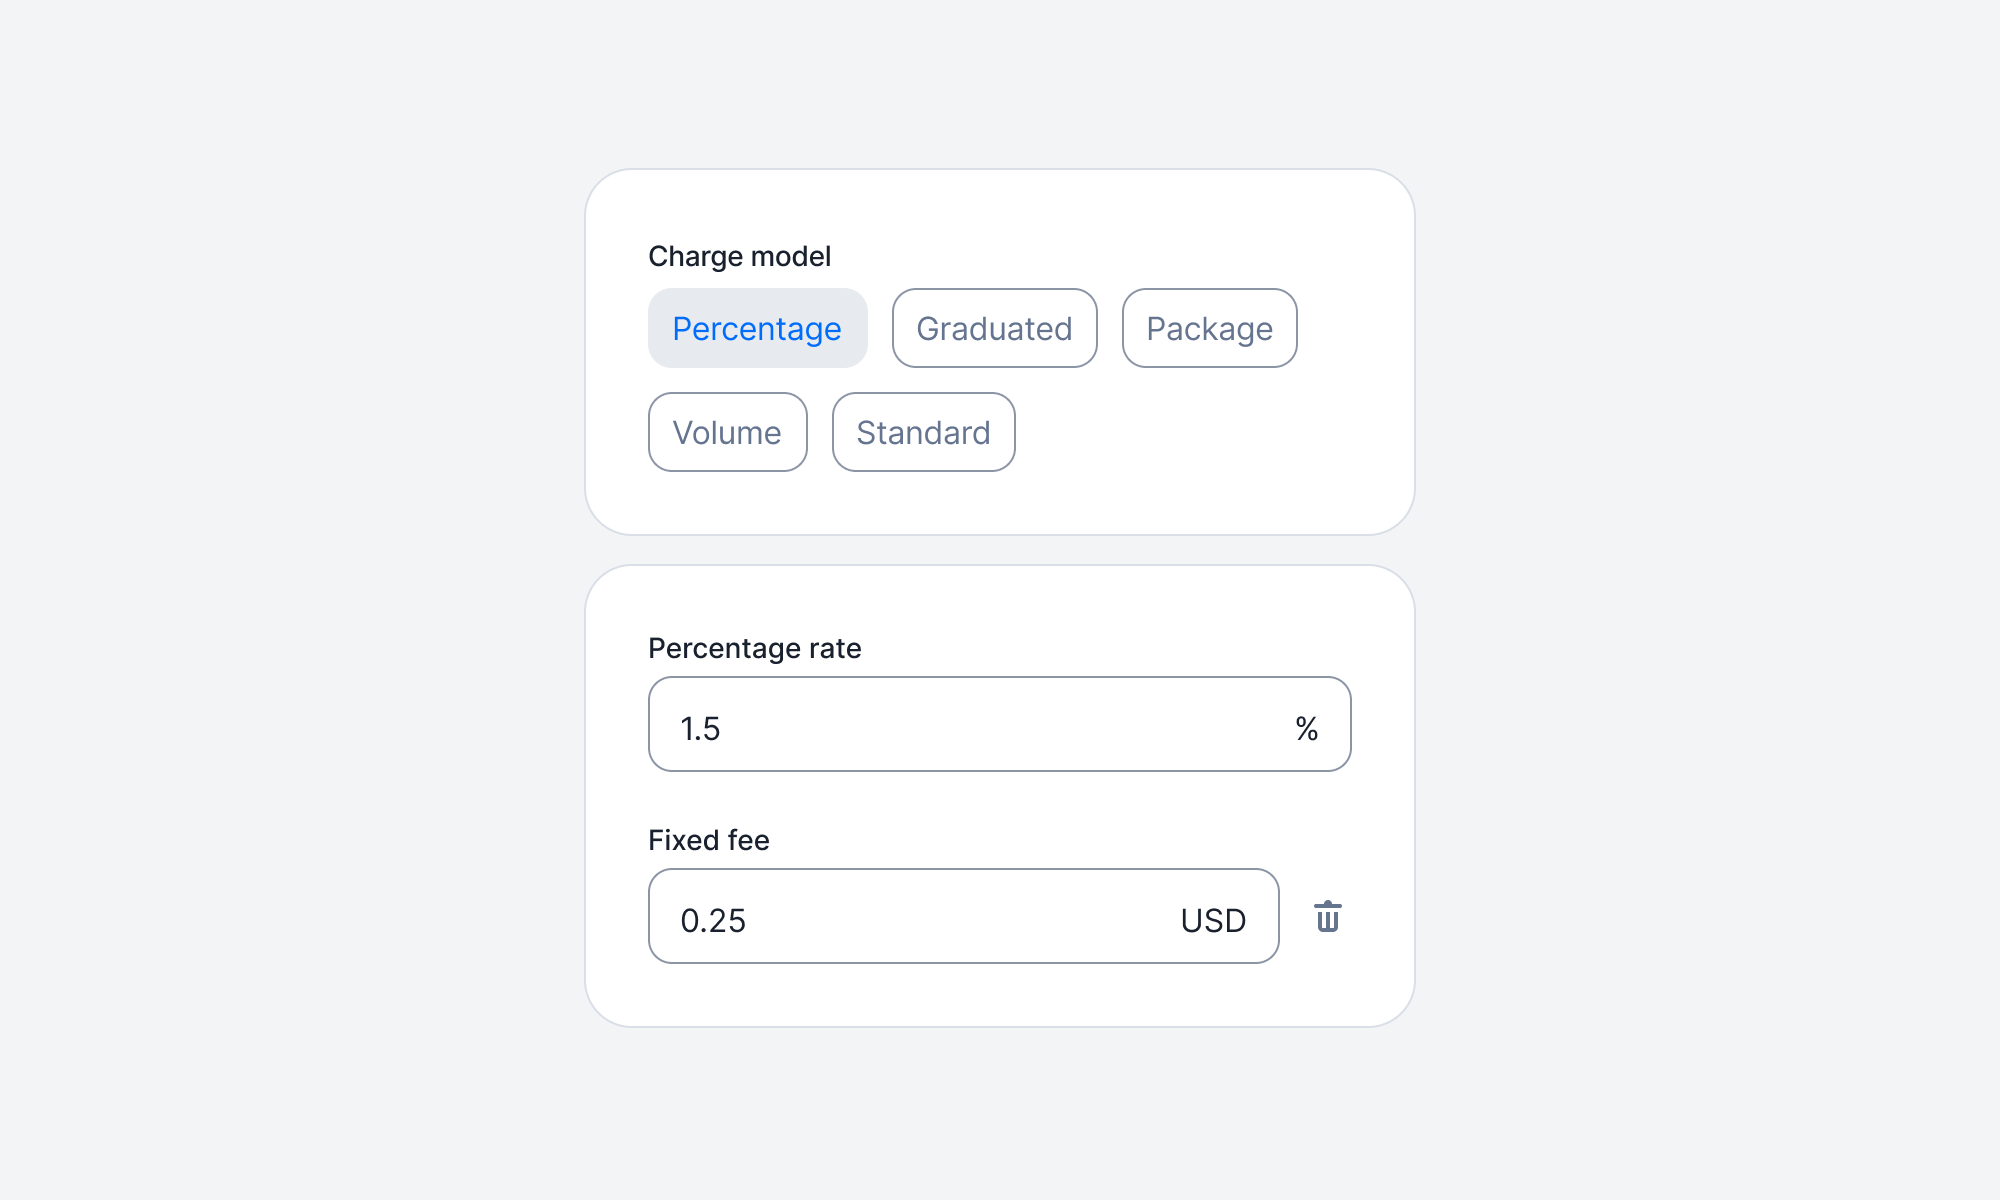Click the "Percentage rate" field label
2000x1200 pixels.
pyautogui.click(x=754, y=648)
